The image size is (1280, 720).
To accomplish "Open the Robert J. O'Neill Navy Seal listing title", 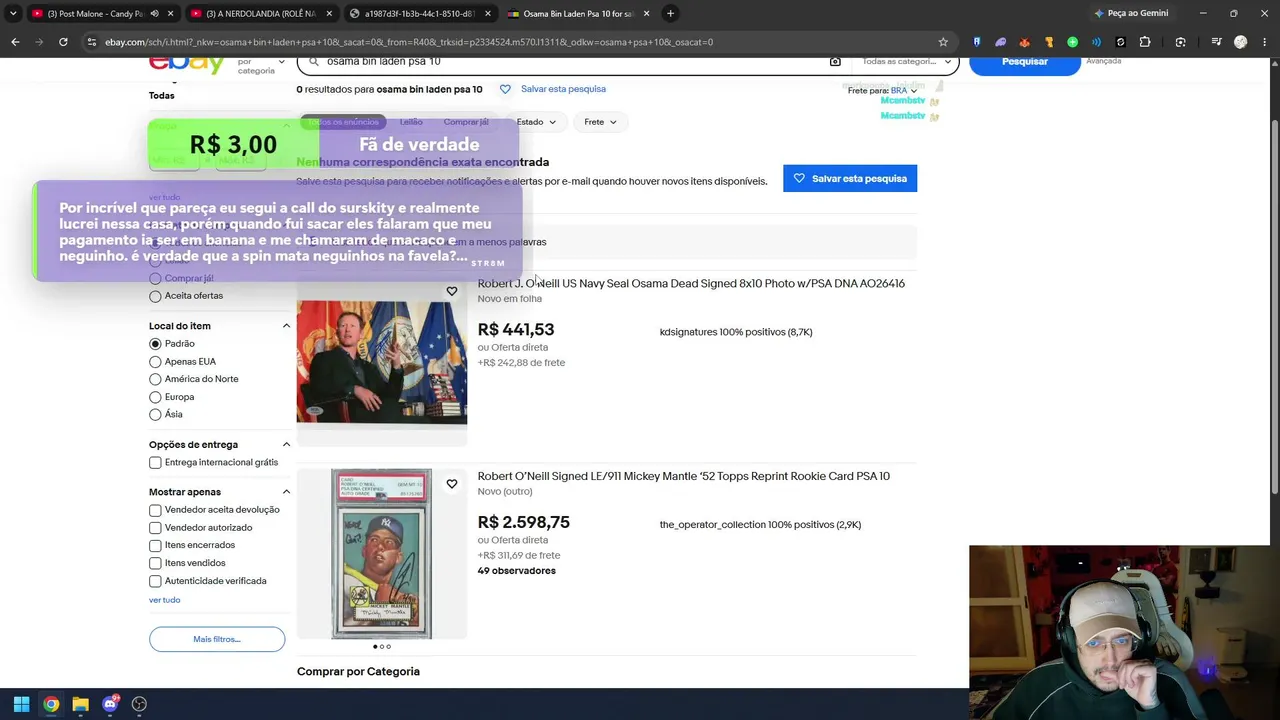I will (691, 284).
